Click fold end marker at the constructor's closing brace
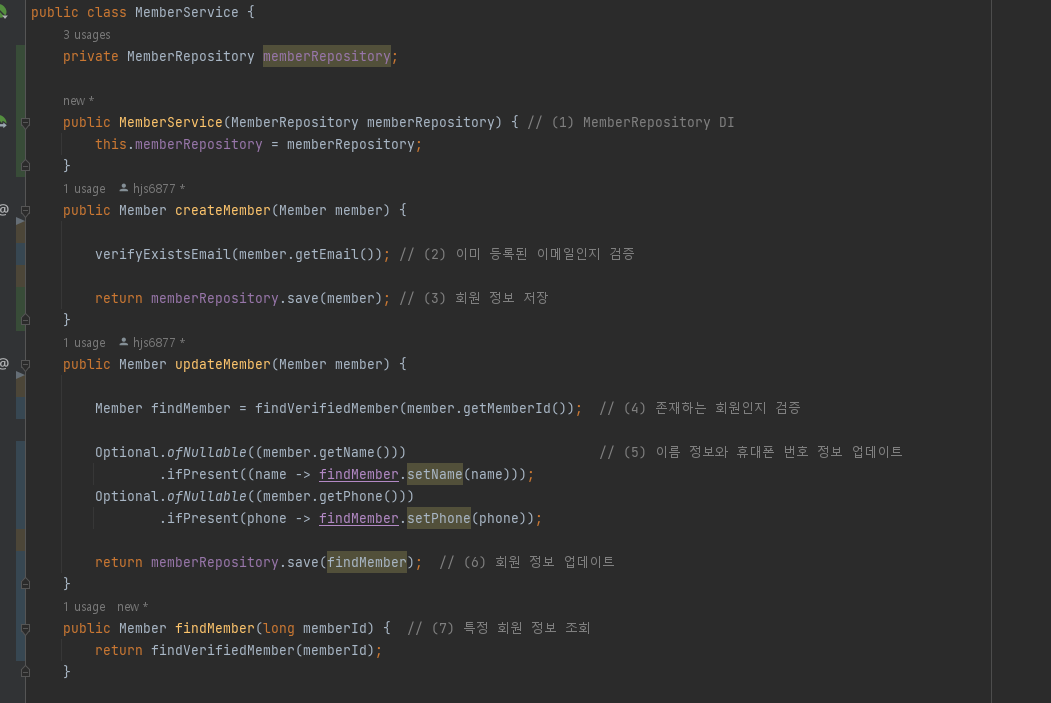 click(25, 166)
